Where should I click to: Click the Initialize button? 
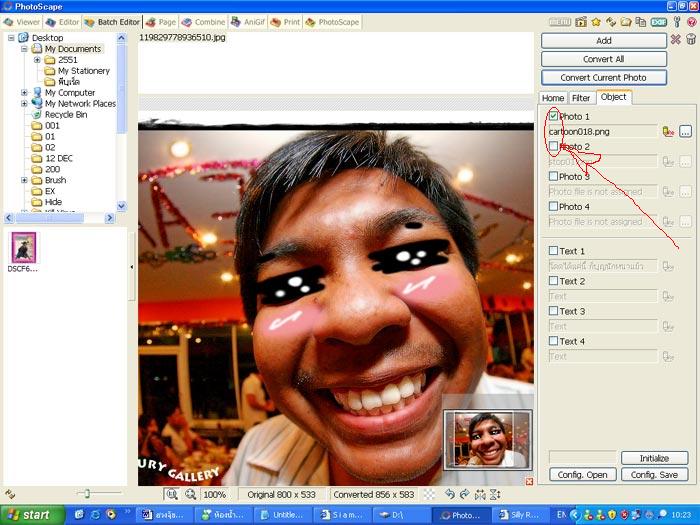click(654, 458)
